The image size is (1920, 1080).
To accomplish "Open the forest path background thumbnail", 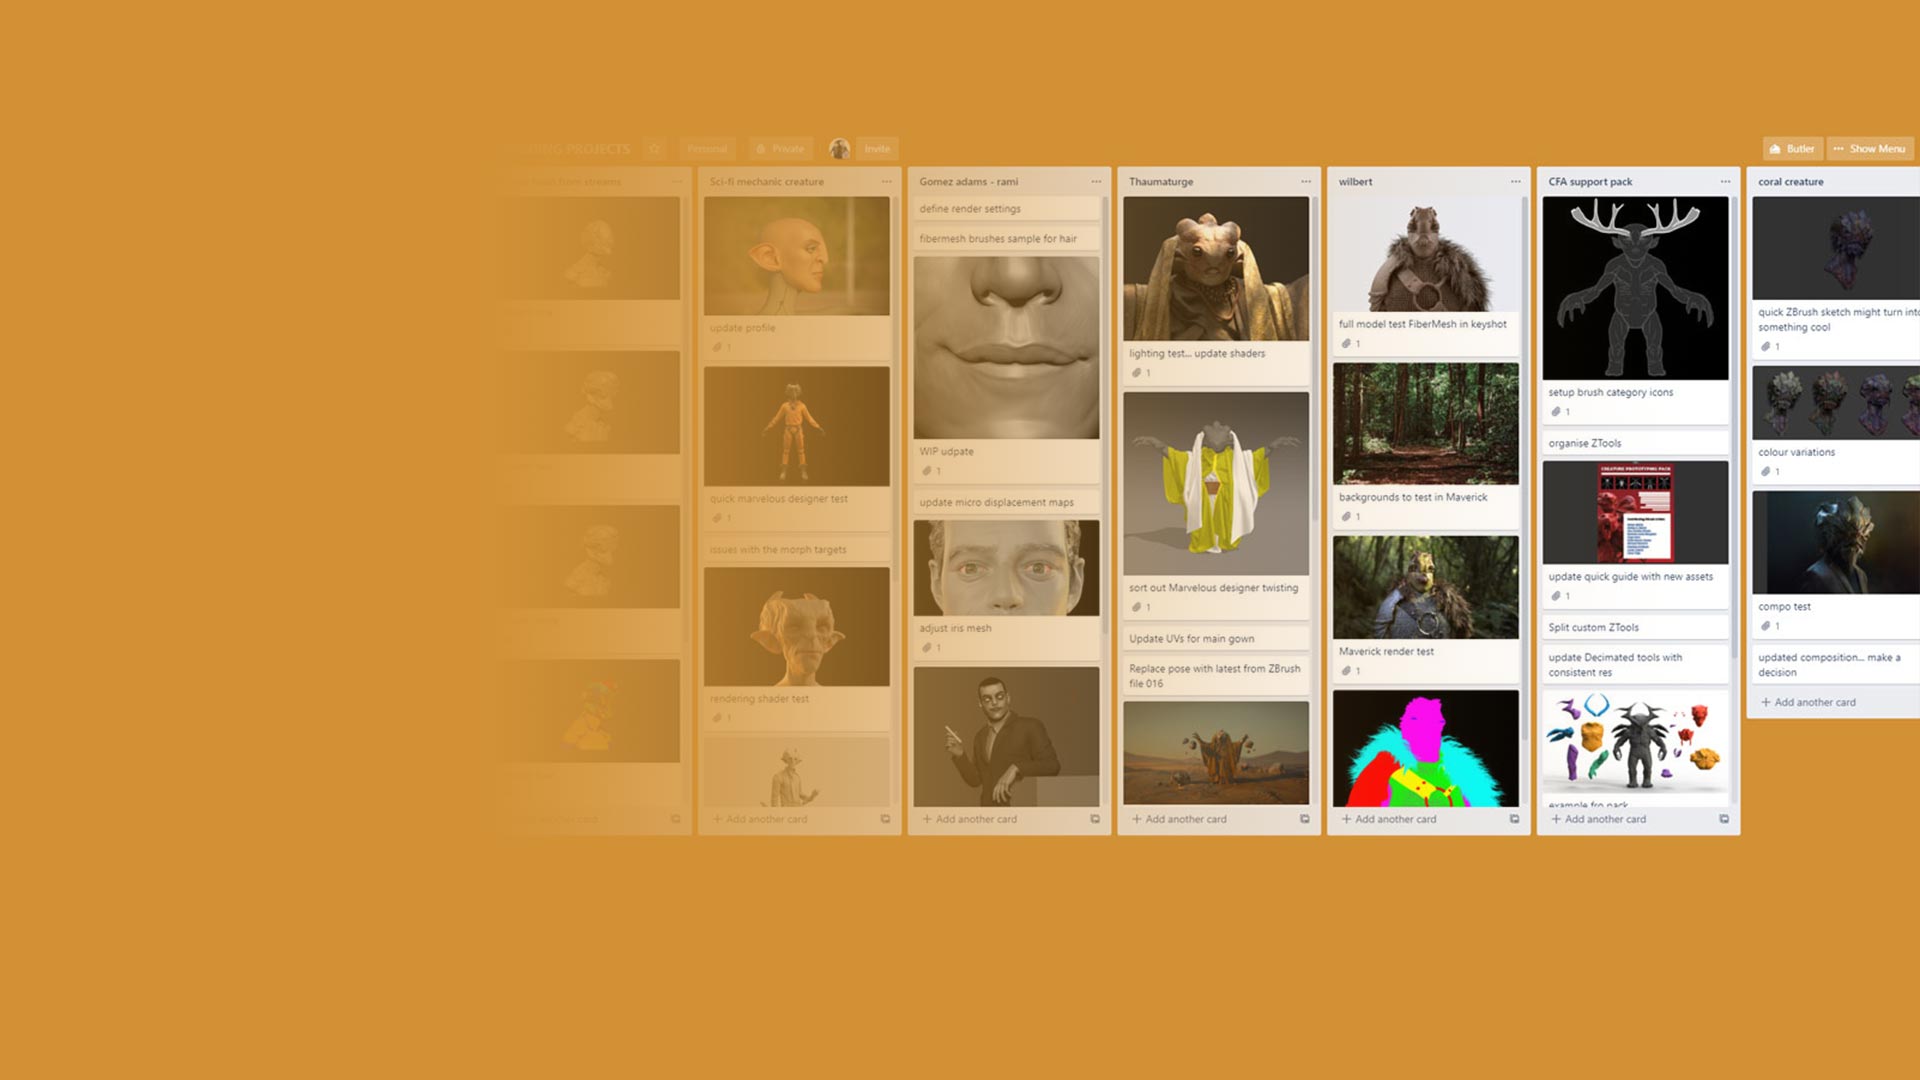I will tap(1425, 424).
